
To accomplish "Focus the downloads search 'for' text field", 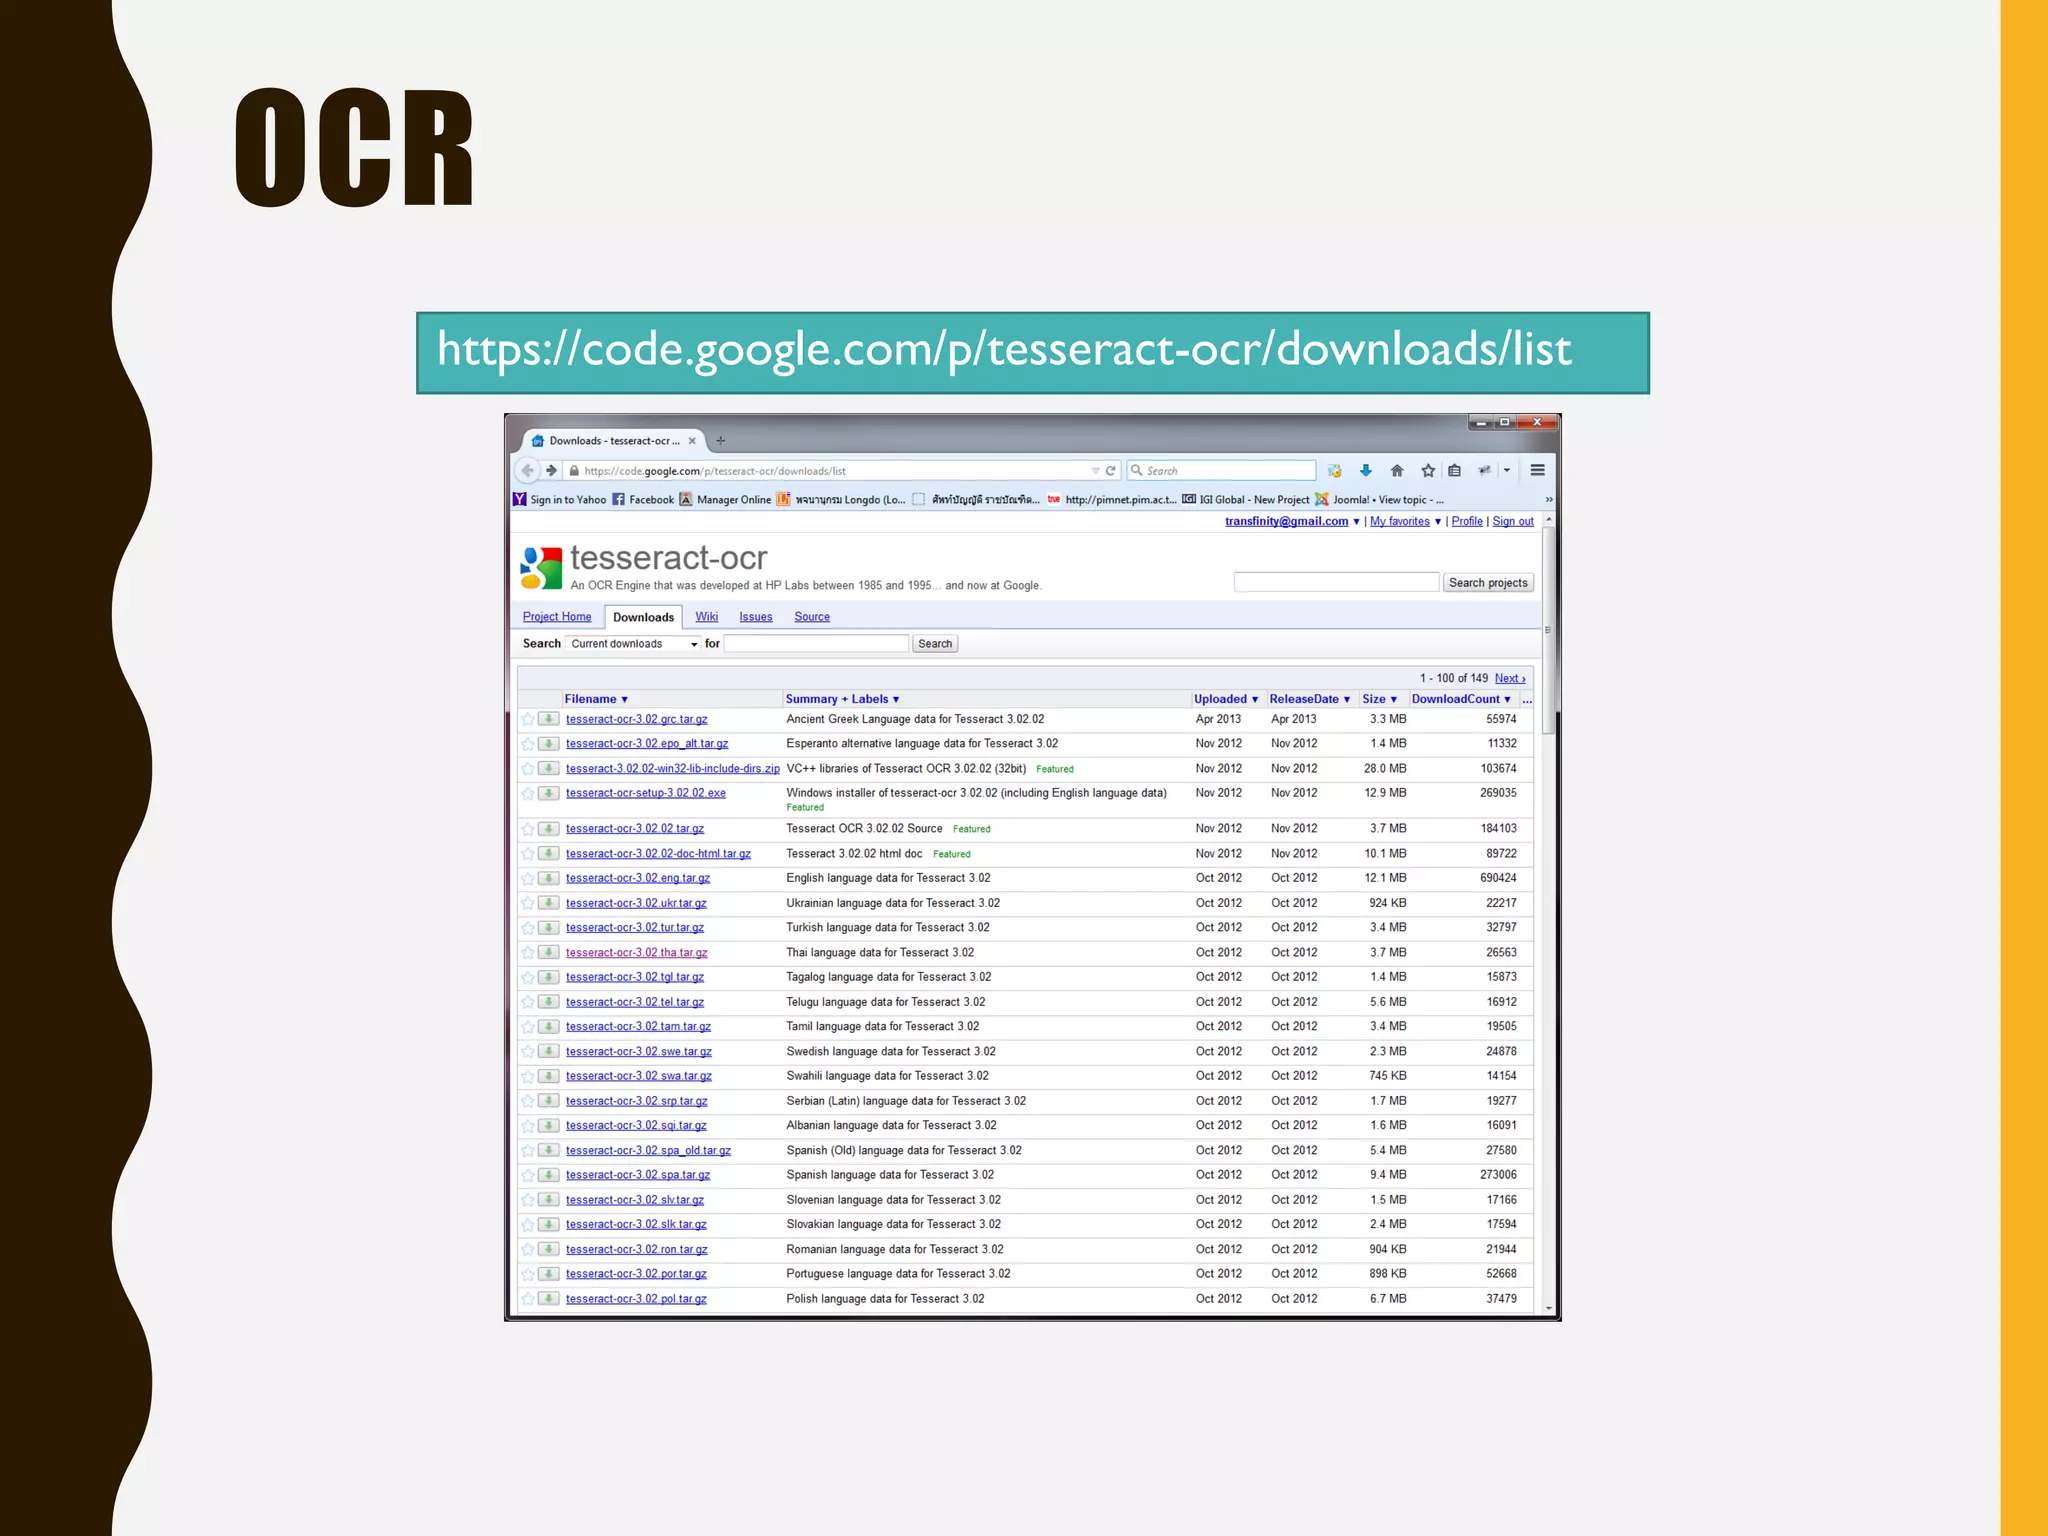I will (816, 644).
